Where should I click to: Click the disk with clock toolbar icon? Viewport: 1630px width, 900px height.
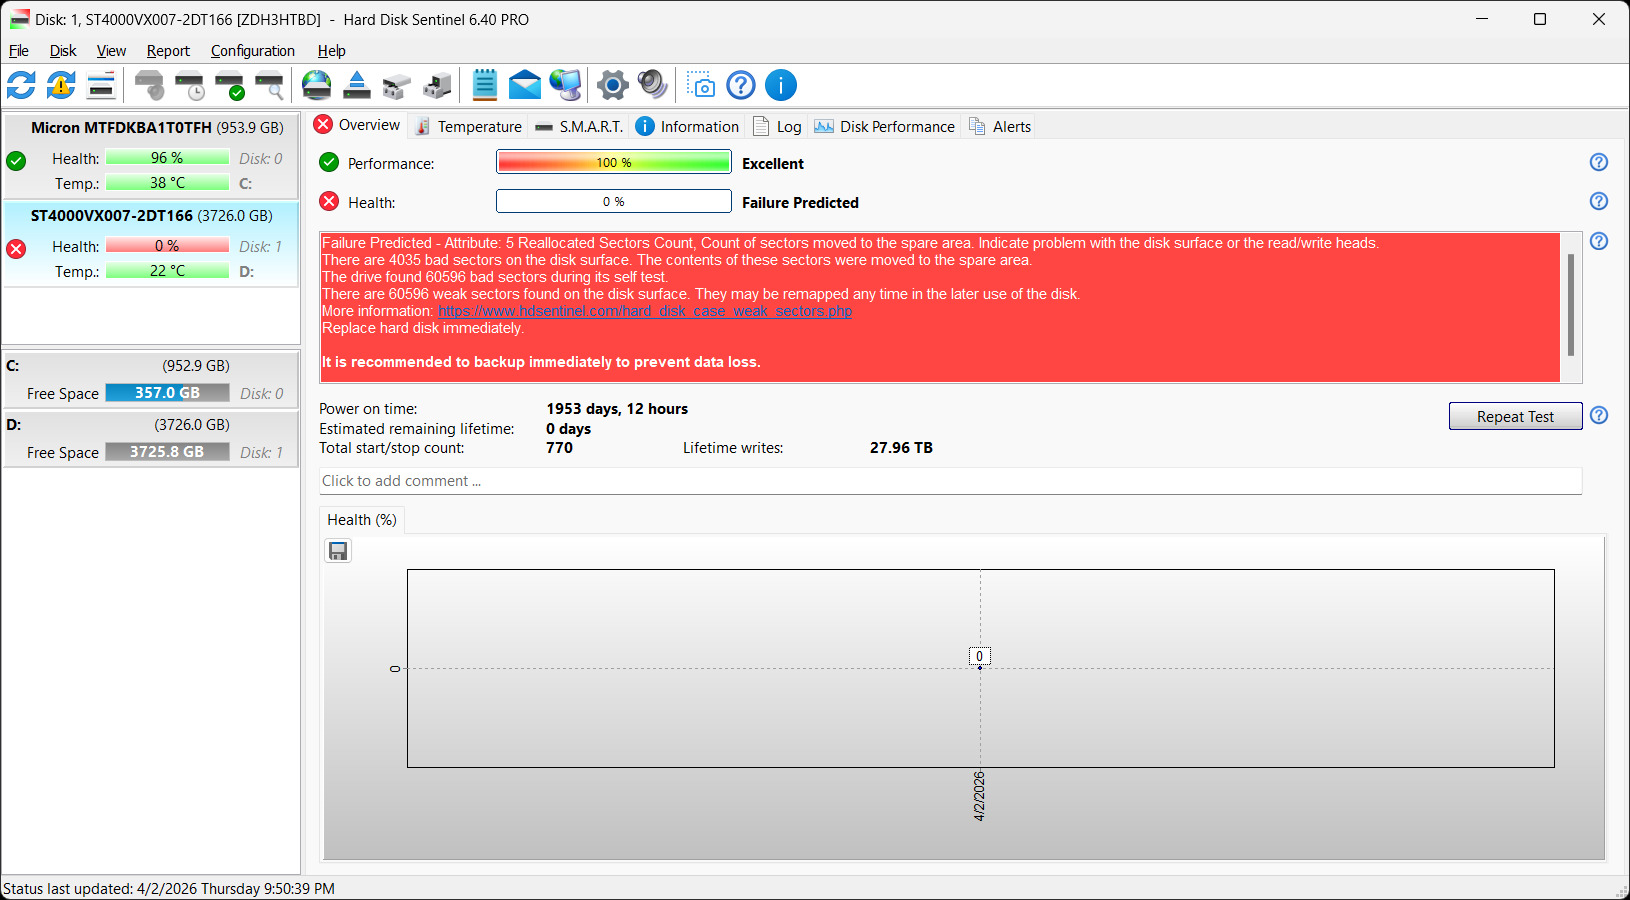(189, 85)
